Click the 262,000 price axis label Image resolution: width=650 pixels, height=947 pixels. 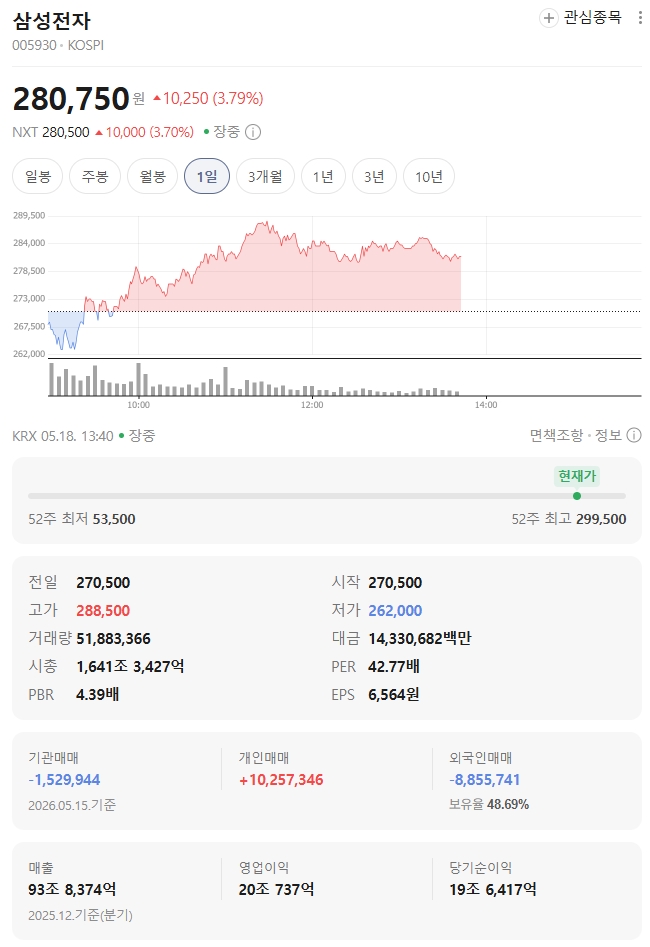(x=29, y=354)
